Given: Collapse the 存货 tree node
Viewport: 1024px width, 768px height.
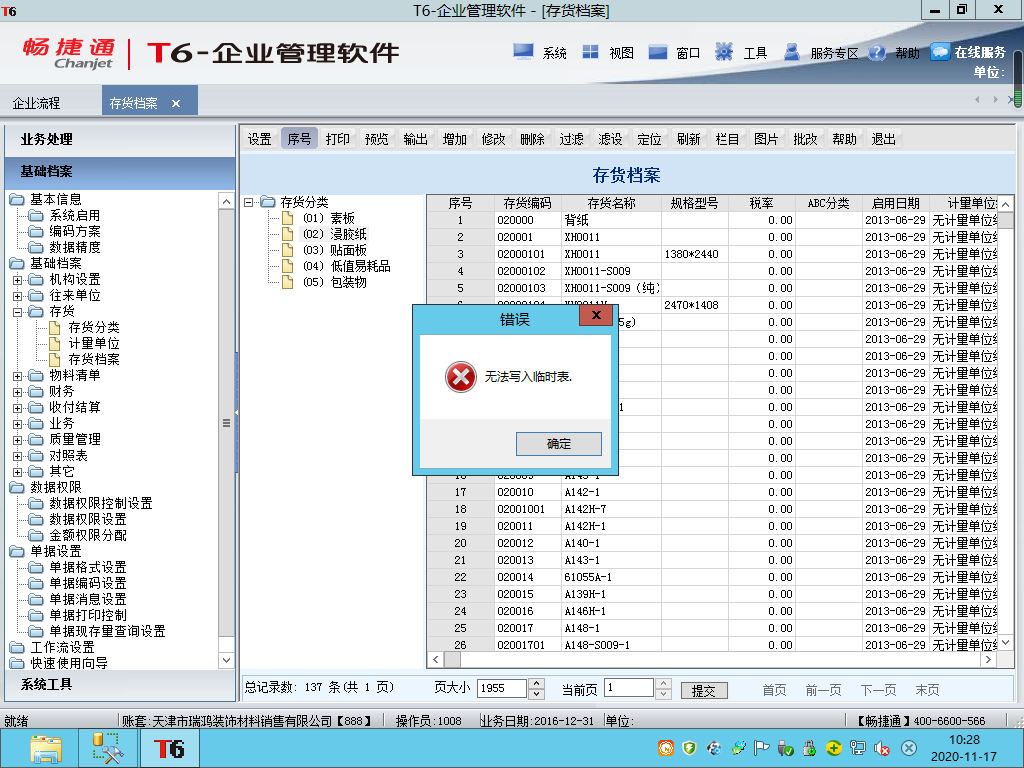Looking at the screenshot, I should coord(18,312).
